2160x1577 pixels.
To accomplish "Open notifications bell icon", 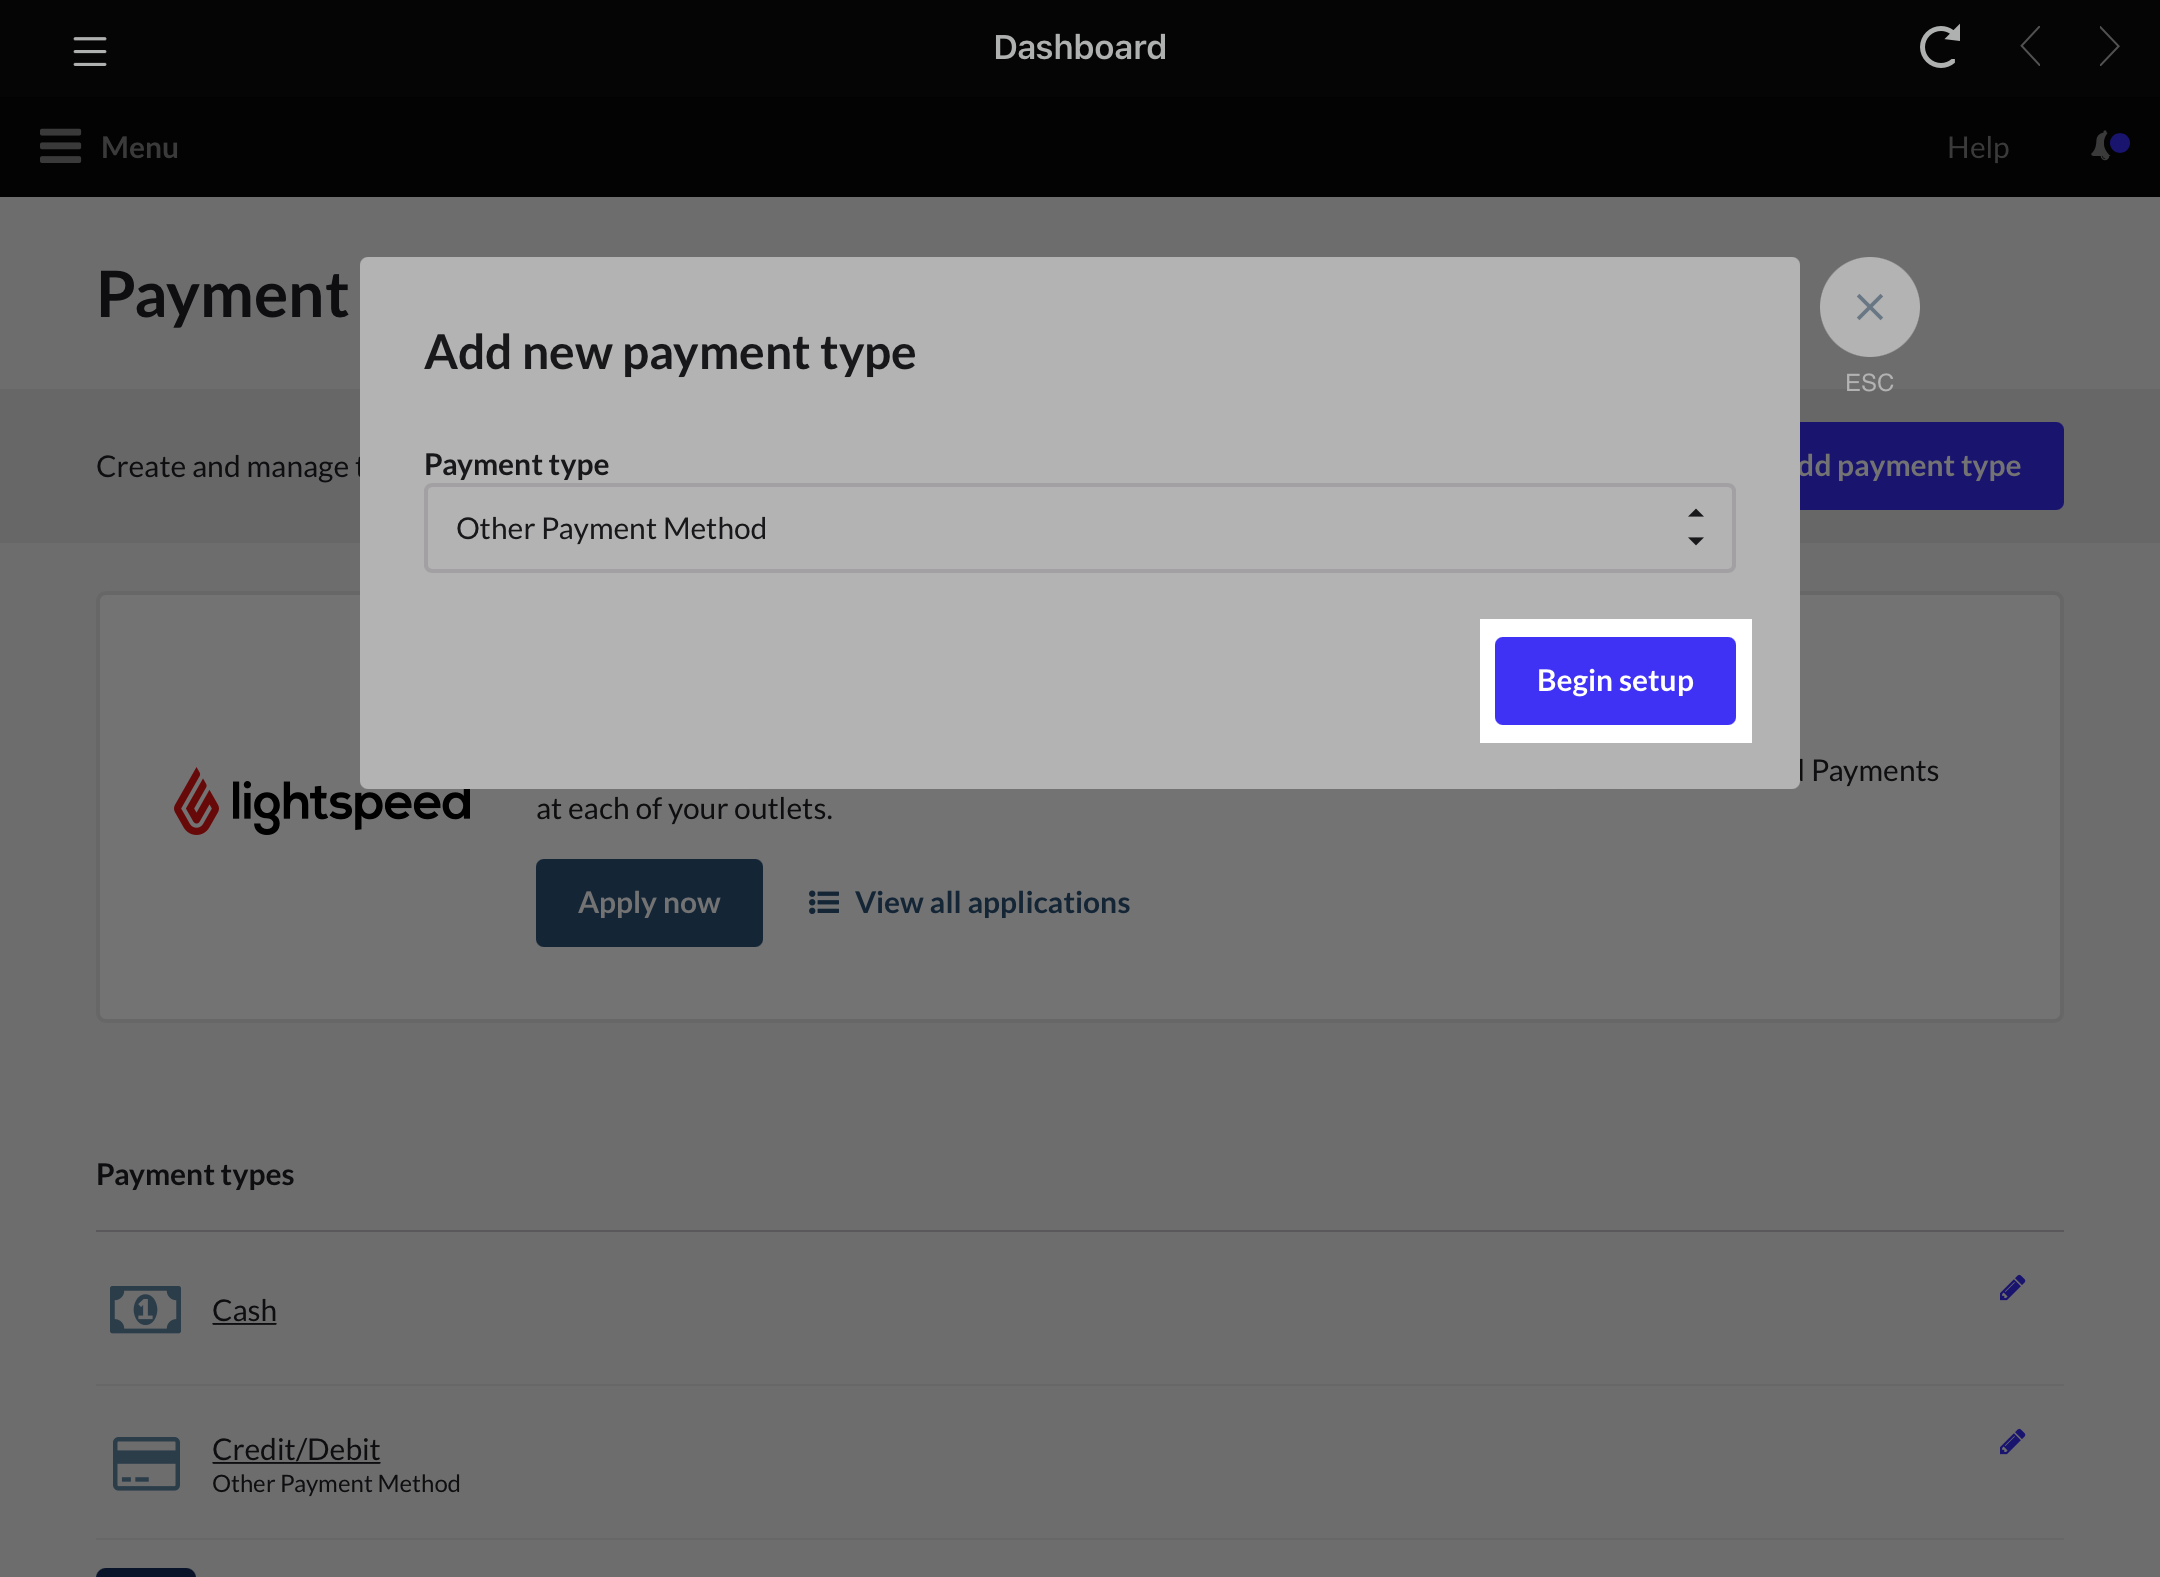I will click(2108, 146).
